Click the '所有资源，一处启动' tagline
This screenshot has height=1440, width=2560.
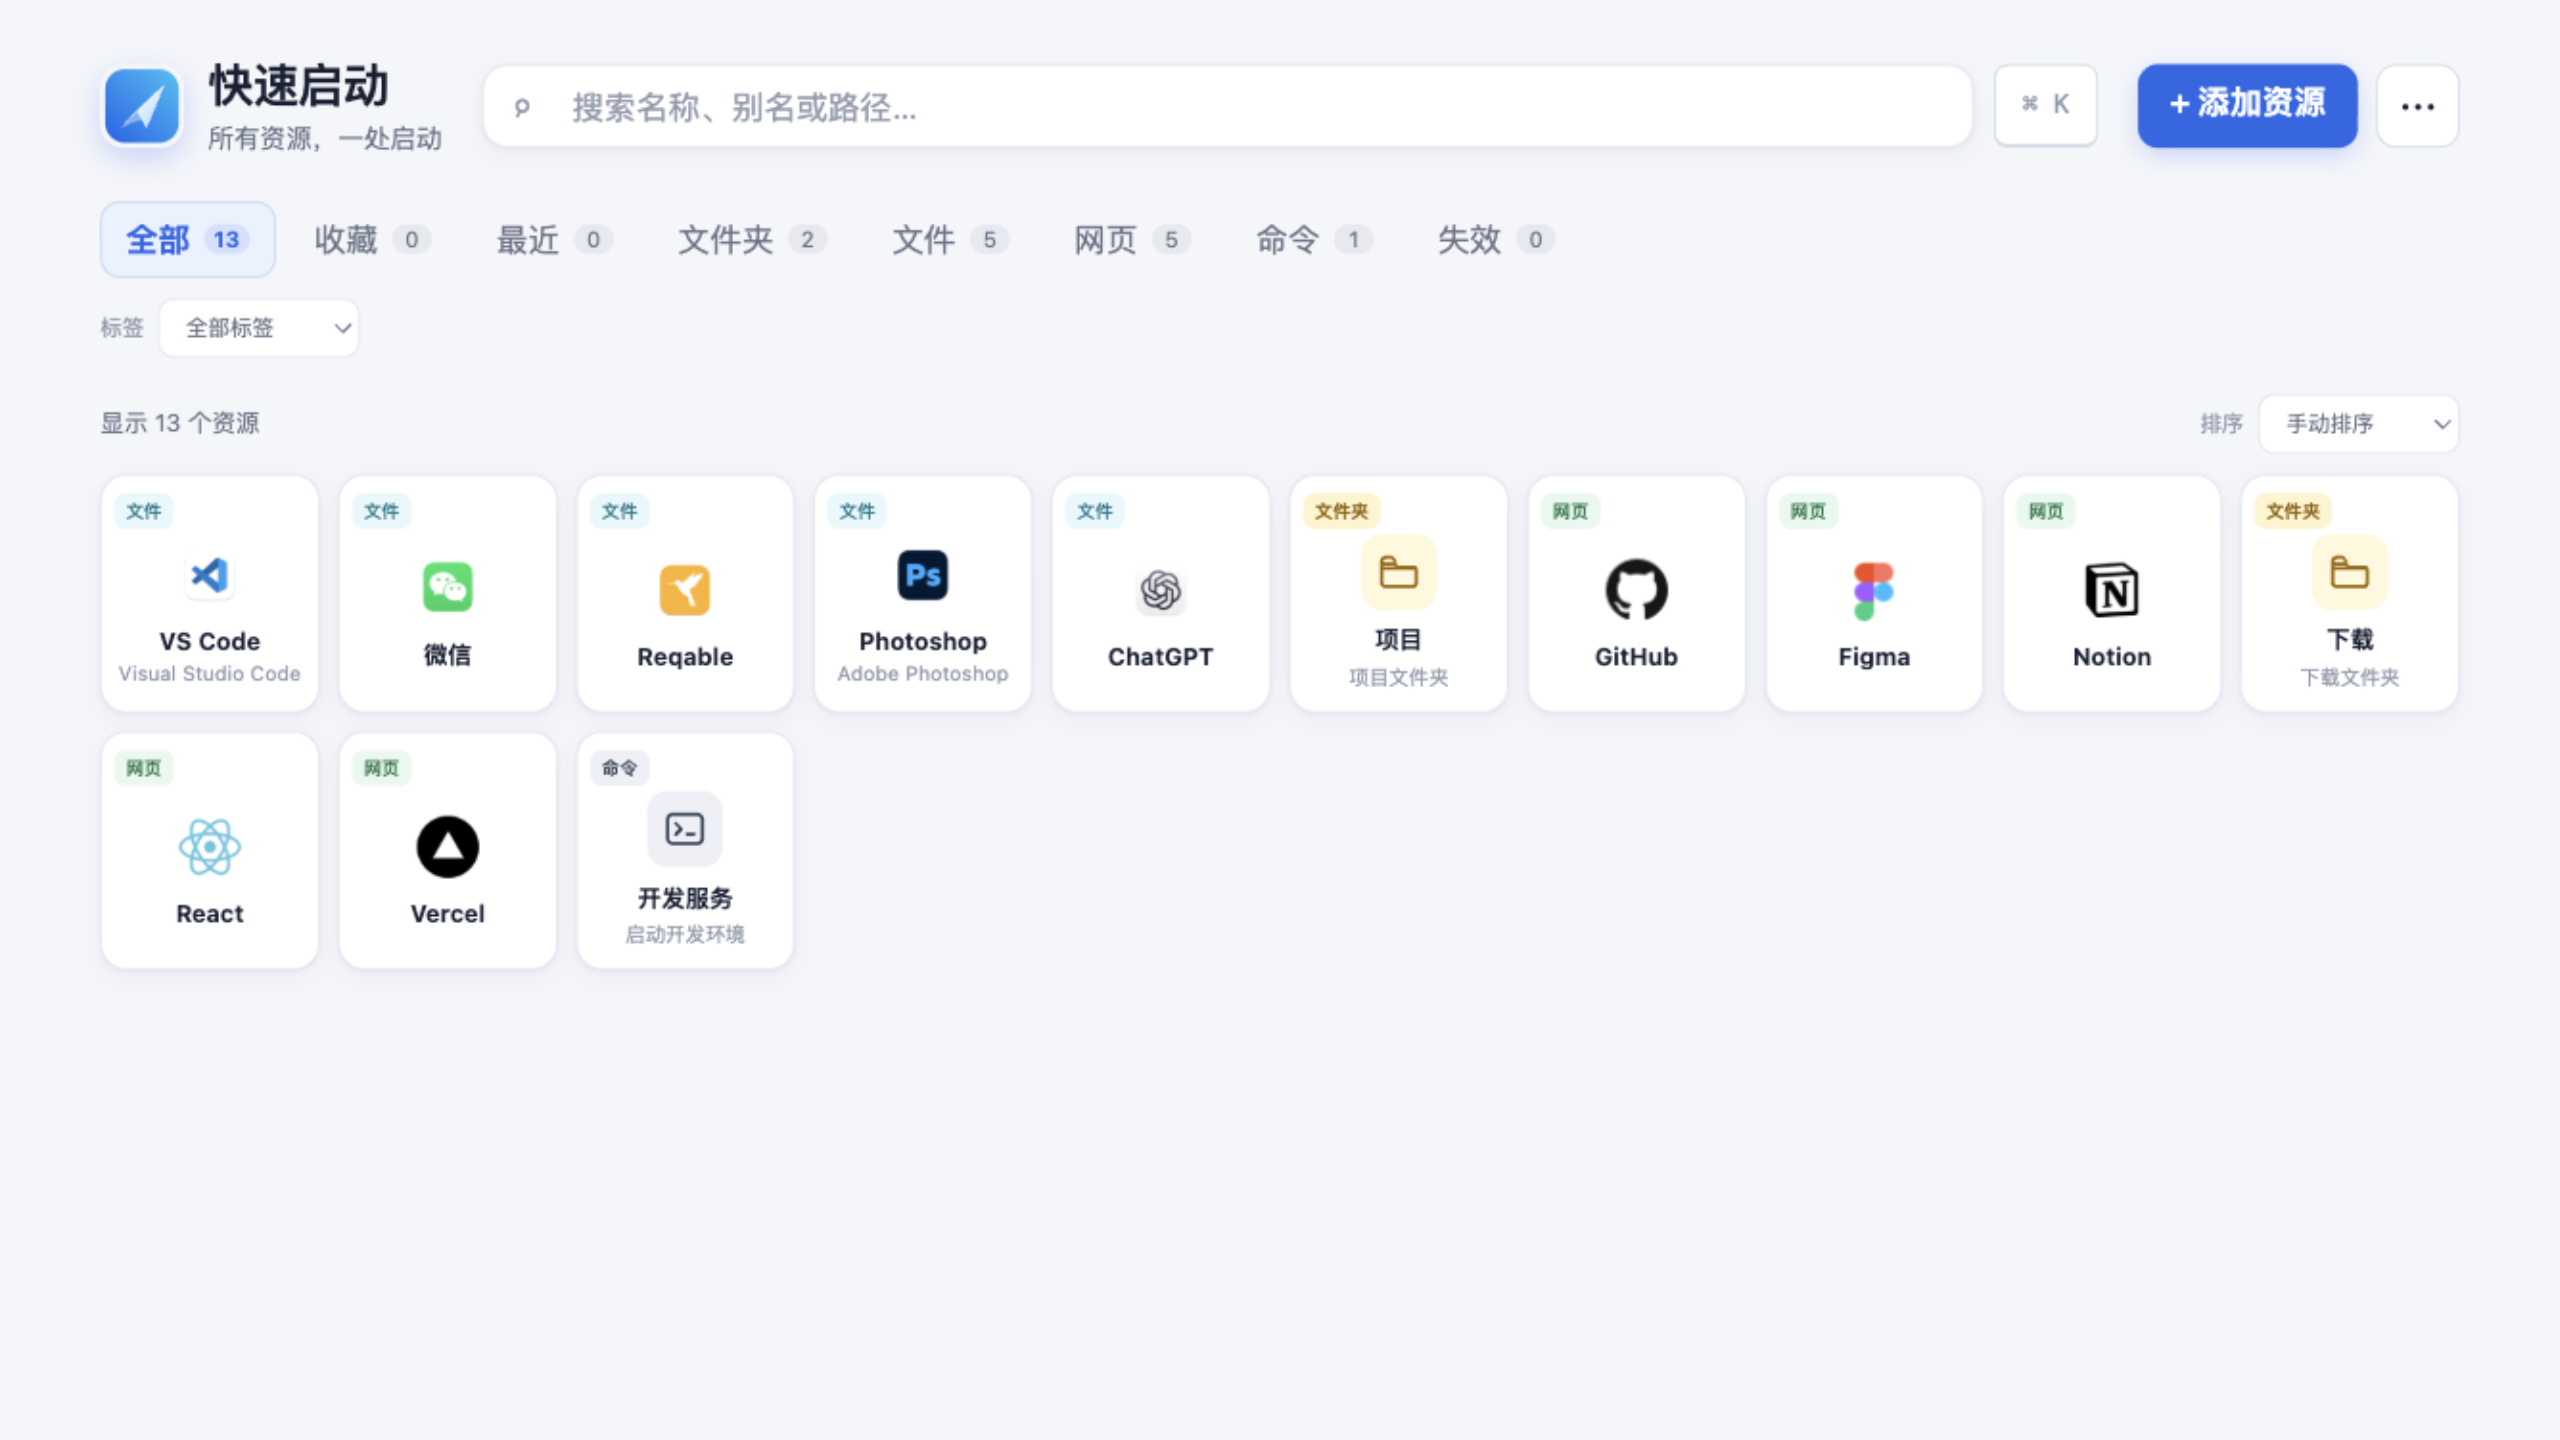325,139
